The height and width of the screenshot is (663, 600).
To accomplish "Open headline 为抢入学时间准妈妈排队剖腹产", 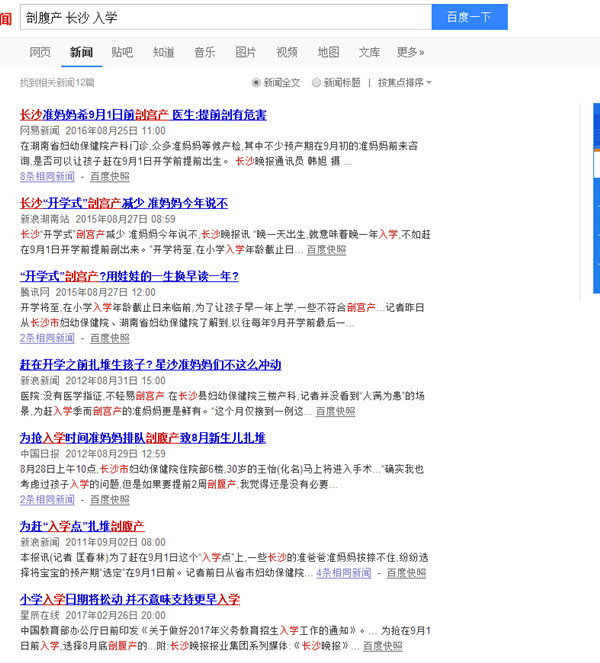I will pyautogui.click(x=143, y=438).
